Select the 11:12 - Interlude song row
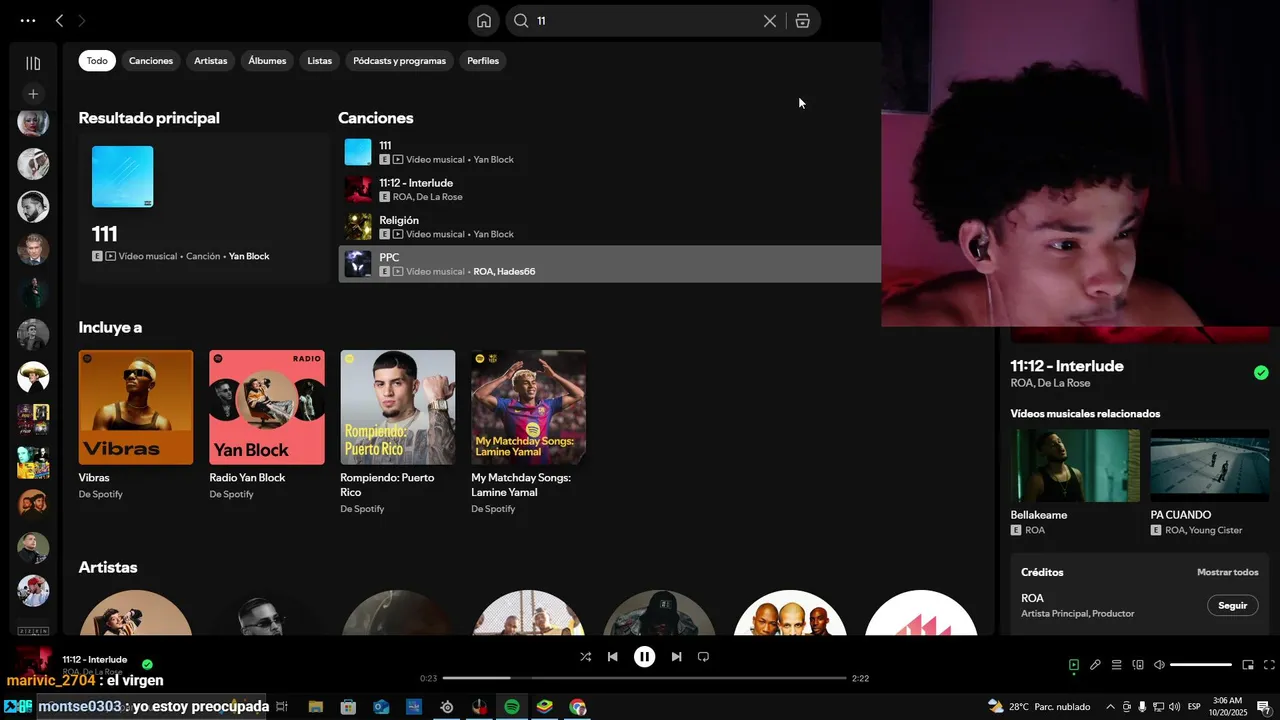Screen dimensions: 1280x720 [x=610, y=189]
